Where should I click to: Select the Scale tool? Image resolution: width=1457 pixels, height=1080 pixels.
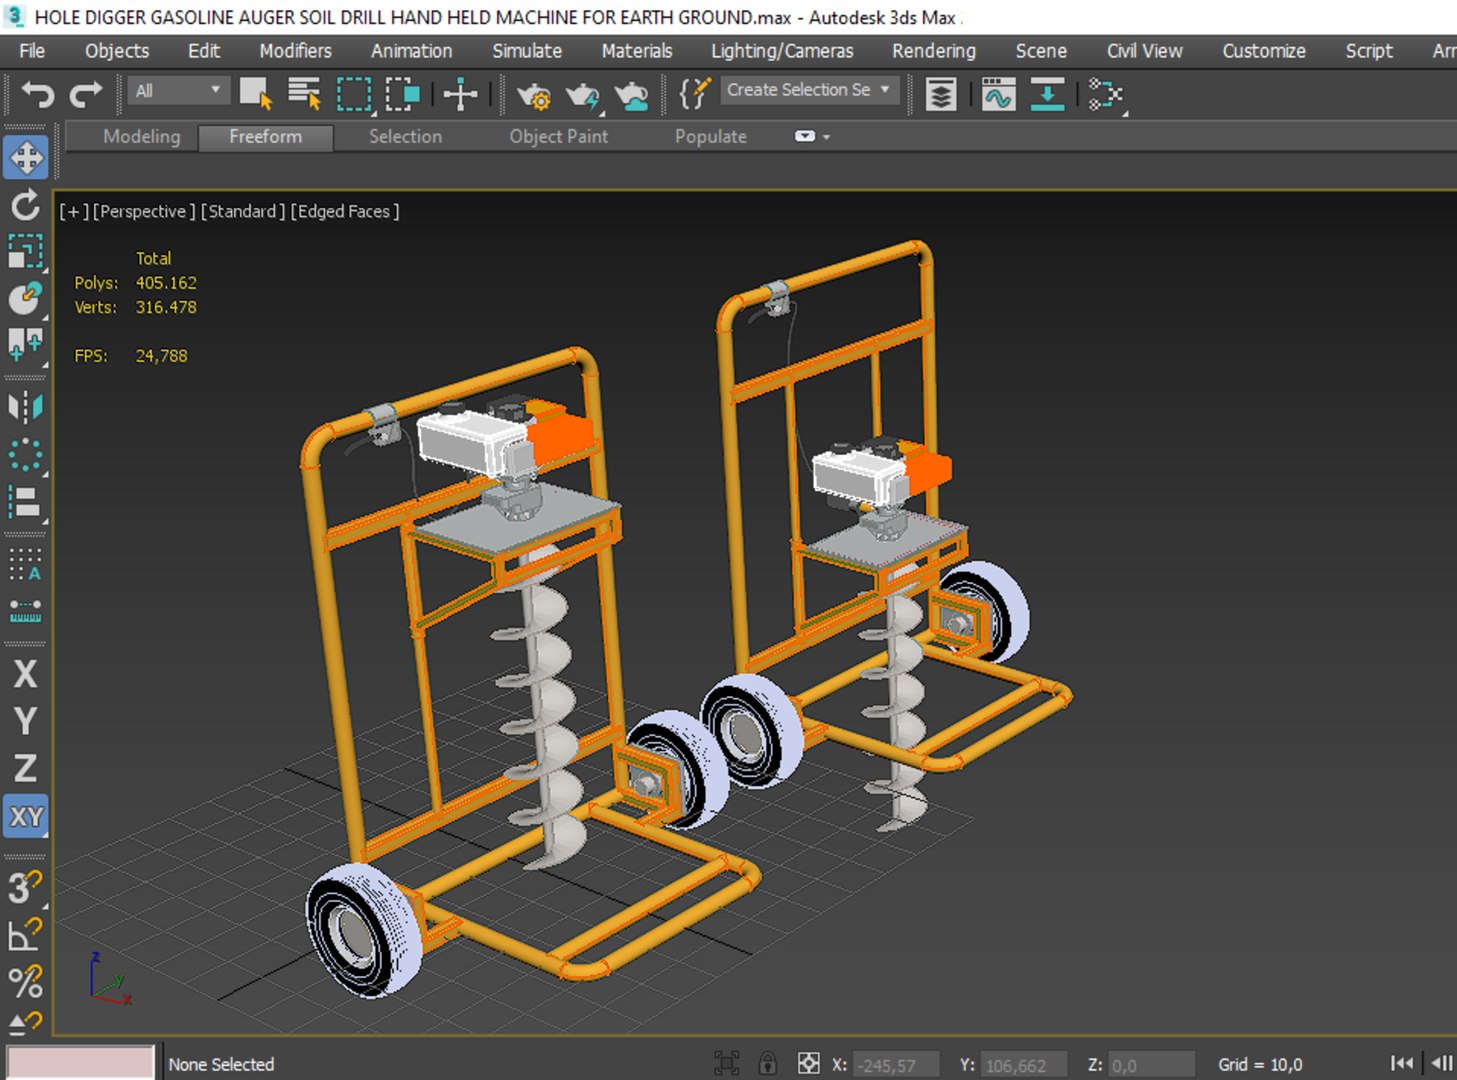(26, 251)
